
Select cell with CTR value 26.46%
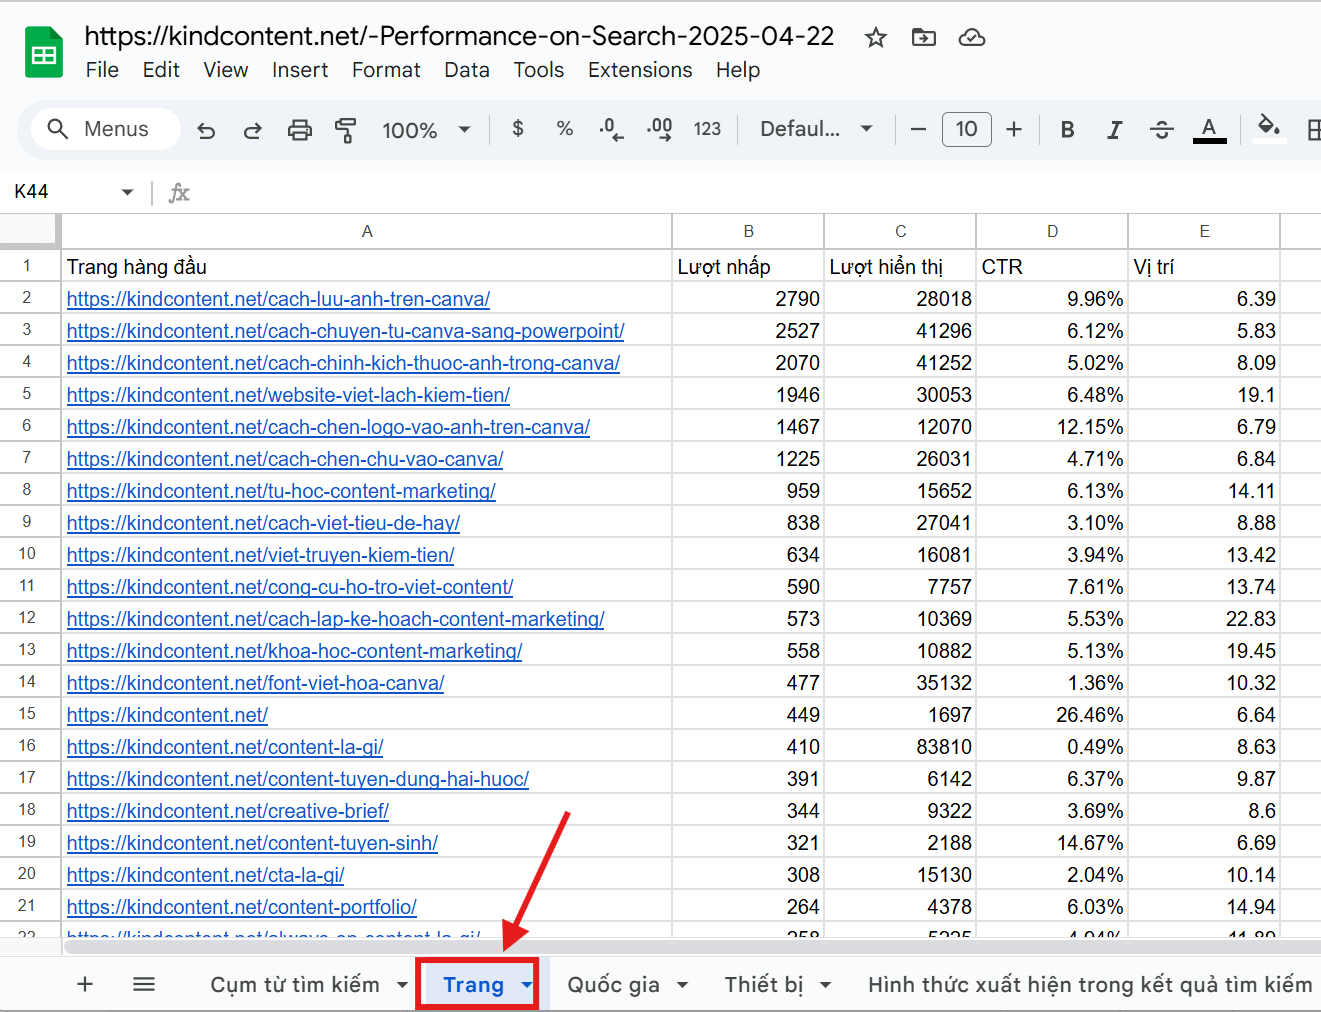pos(1052,715)
